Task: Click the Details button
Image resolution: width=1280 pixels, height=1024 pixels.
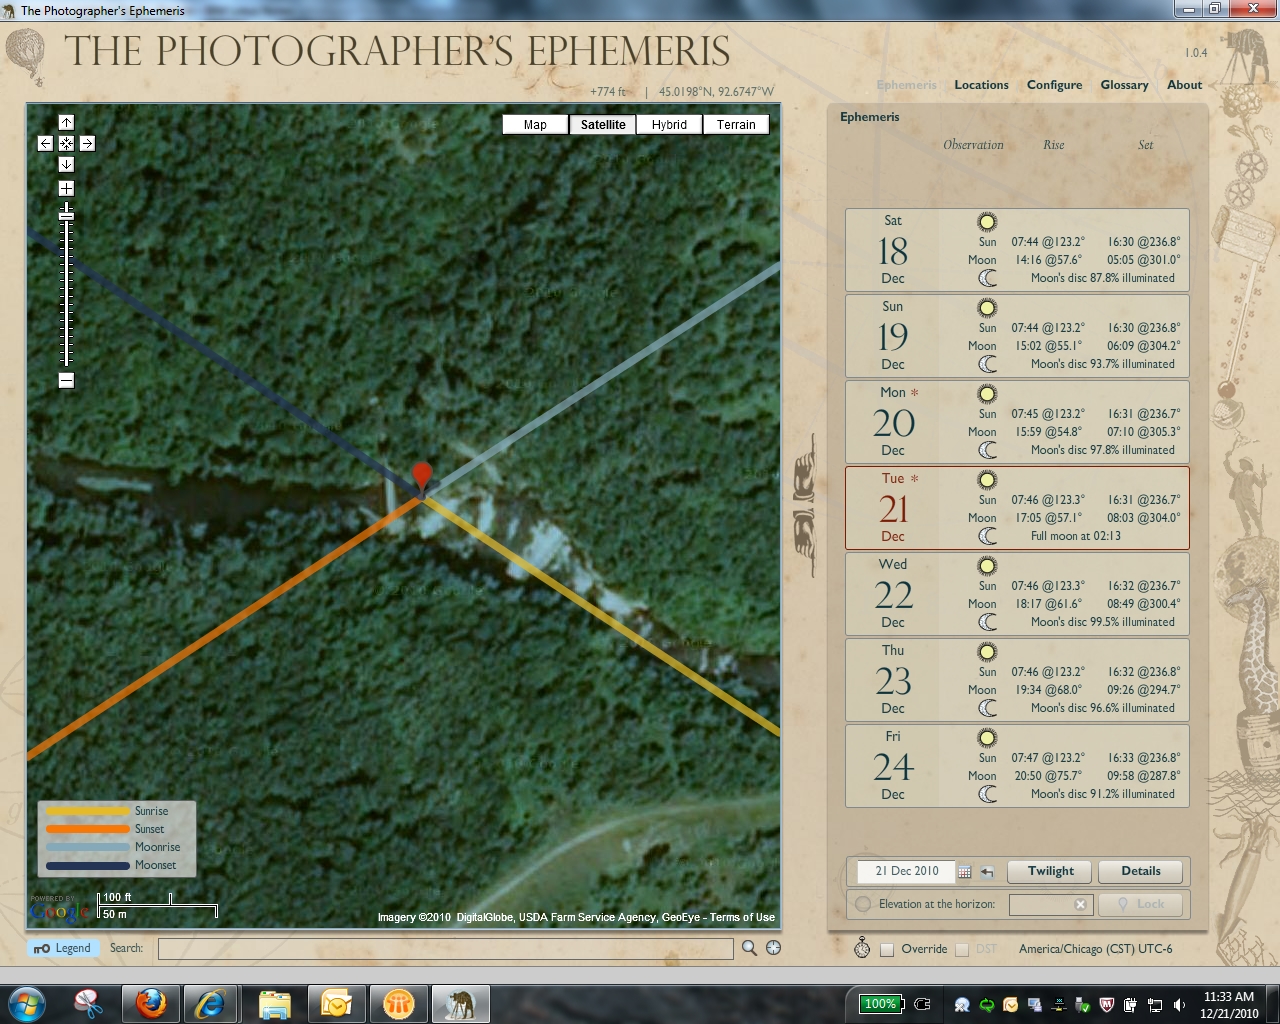Action: (1141, 871)
